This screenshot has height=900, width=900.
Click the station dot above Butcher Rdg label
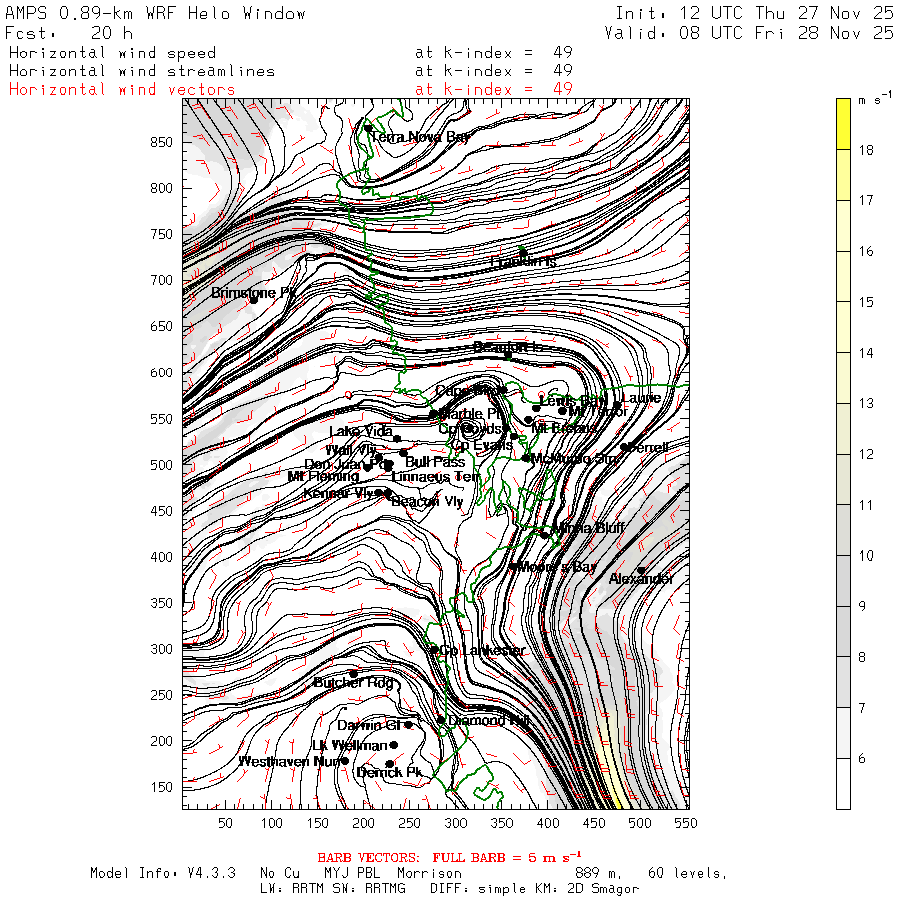point(354,674)
